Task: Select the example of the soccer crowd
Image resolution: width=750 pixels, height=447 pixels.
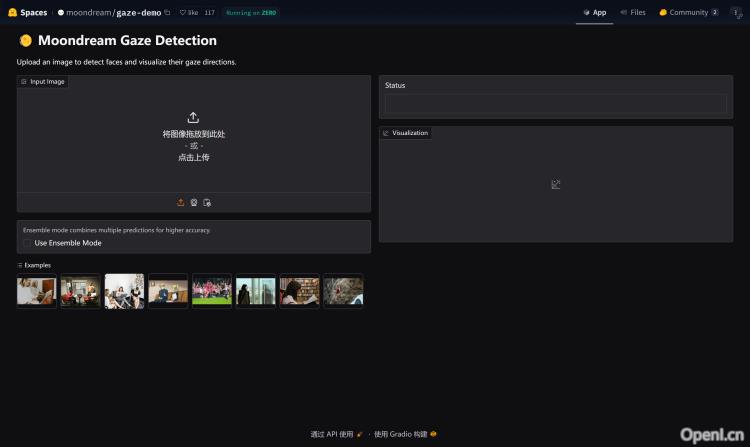Action: click(212, 291)
